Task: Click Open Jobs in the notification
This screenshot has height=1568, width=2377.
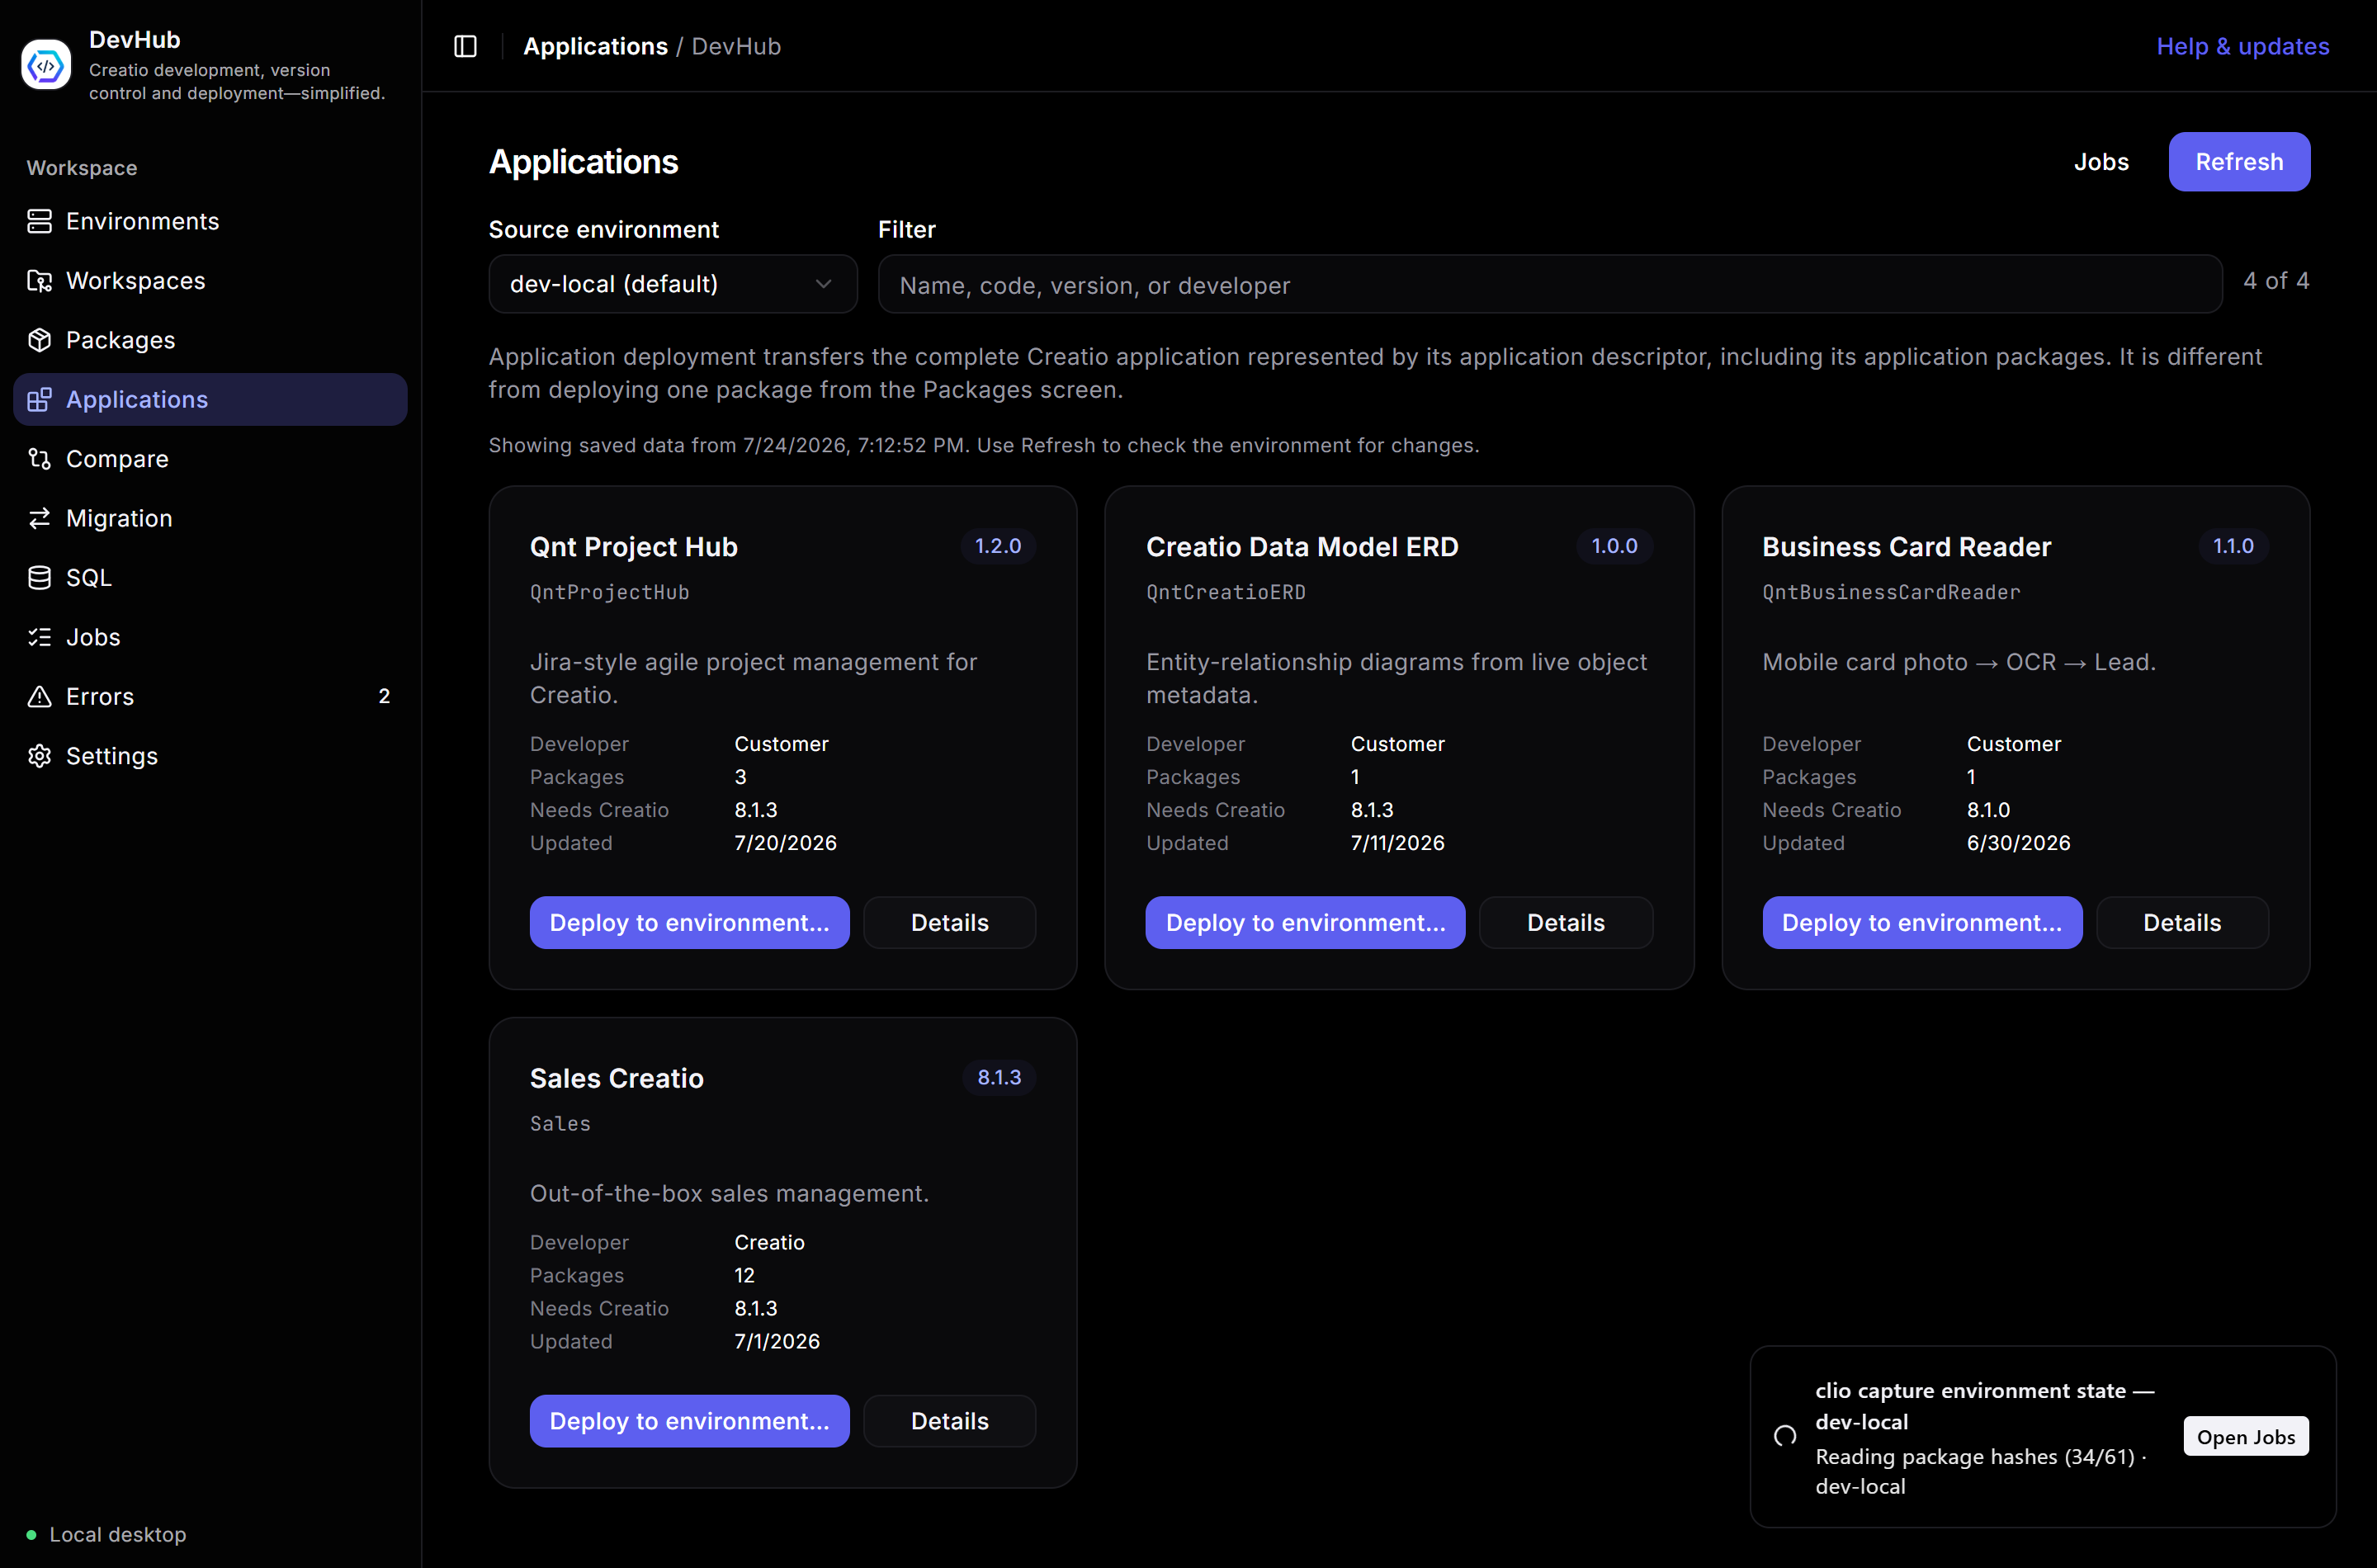Action: point(2246,1436)
